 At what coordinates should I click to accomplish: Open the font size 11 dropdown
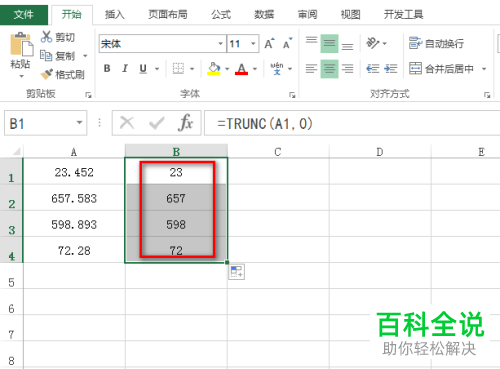(253, 44)
